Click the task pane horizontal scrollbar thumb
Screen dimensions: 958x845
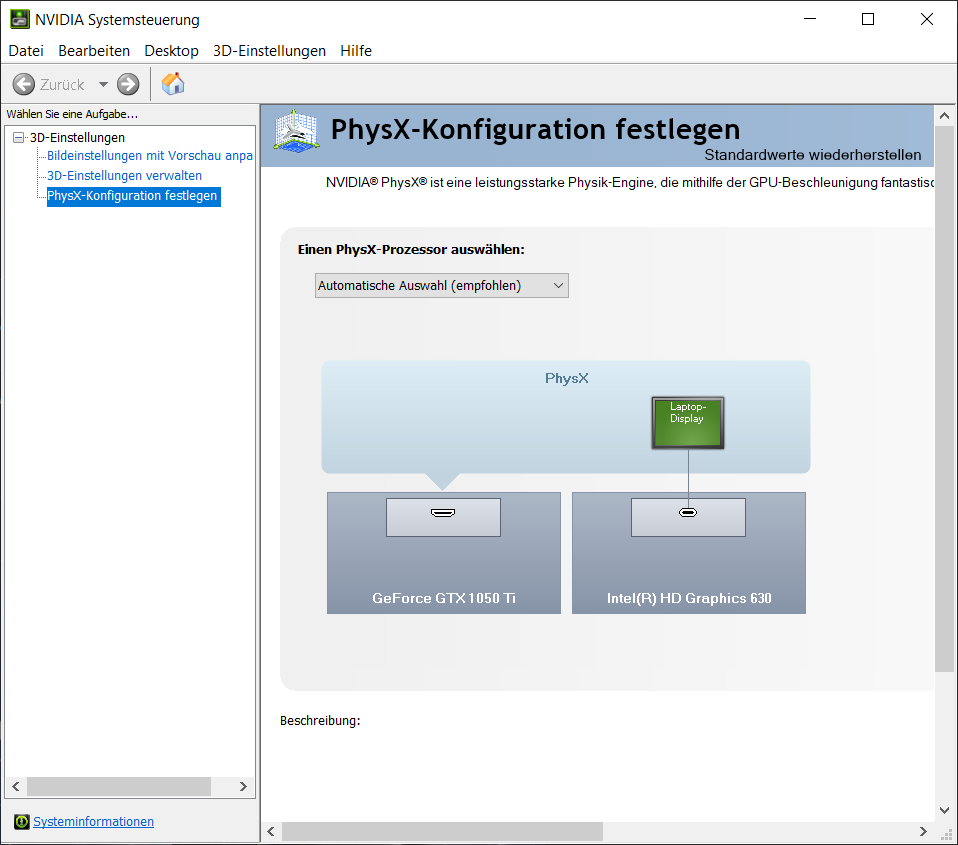click(119, 786)
